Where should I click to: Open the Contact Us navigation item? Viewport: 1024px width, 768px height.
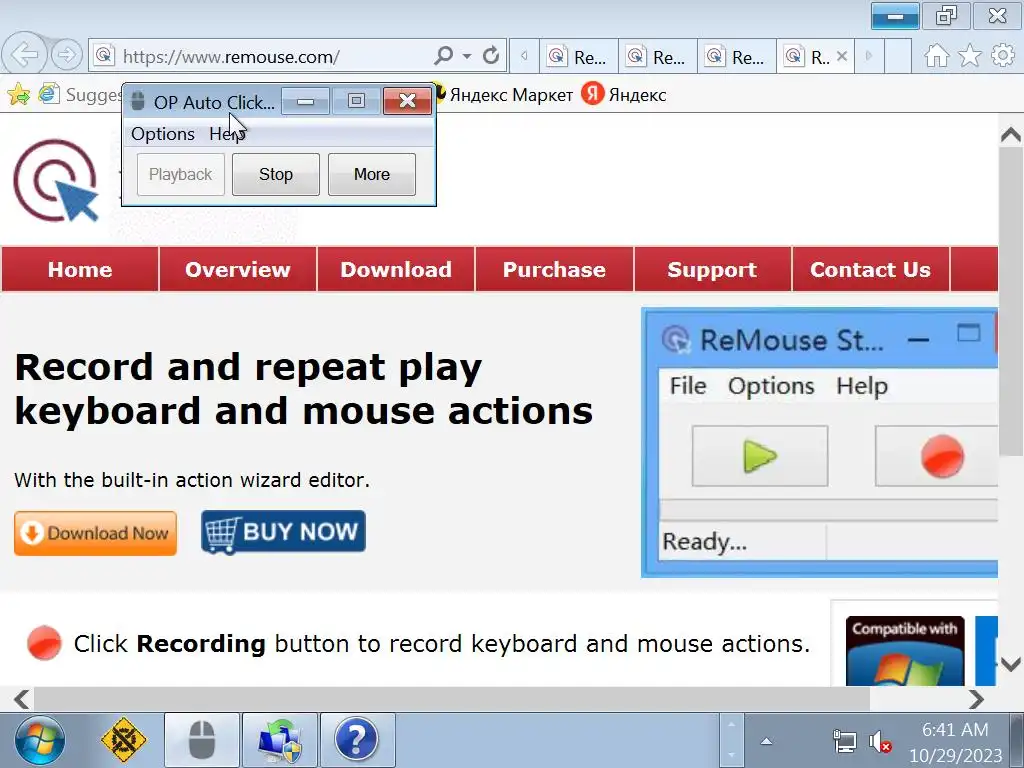pos(870,269)
